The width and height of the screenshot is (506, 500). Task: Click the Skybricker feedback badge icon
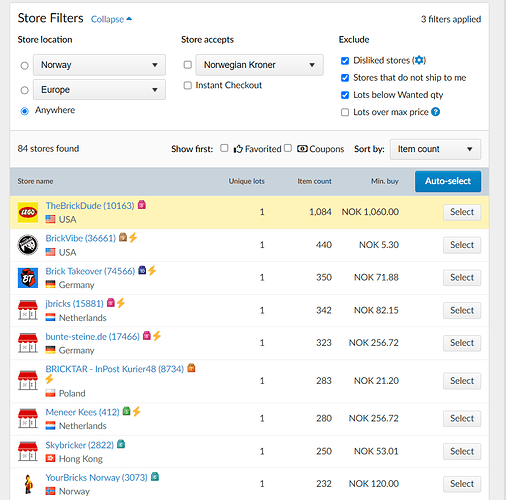(x=121, y=444)
